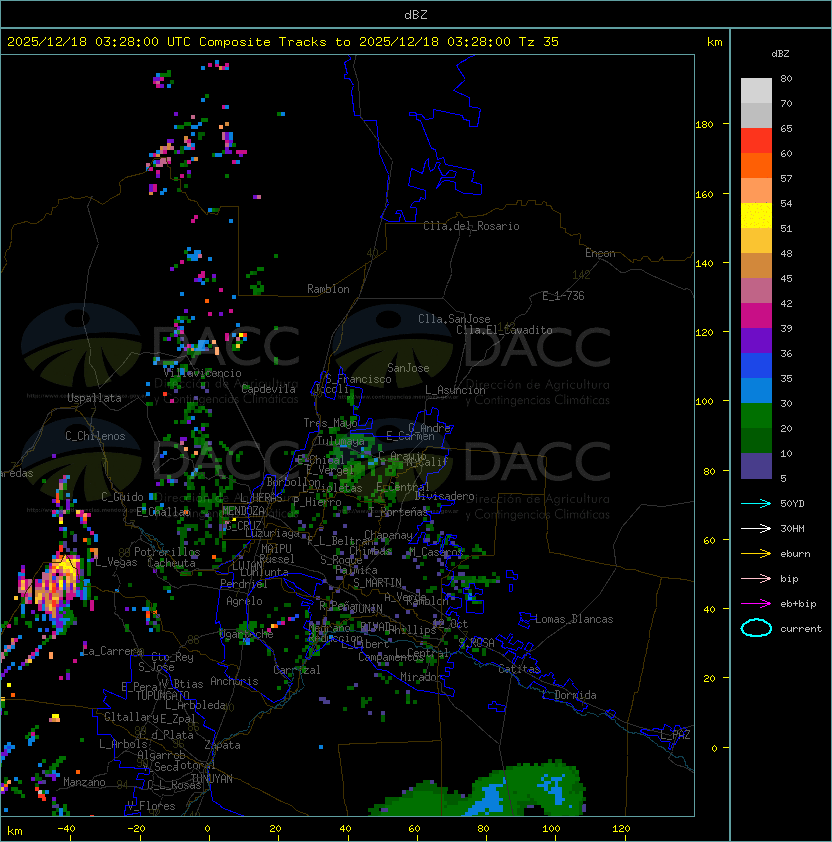The image size is (832, 842).
Task: Click the 'TUPUNGATO' map label
Action: (162, 696)
